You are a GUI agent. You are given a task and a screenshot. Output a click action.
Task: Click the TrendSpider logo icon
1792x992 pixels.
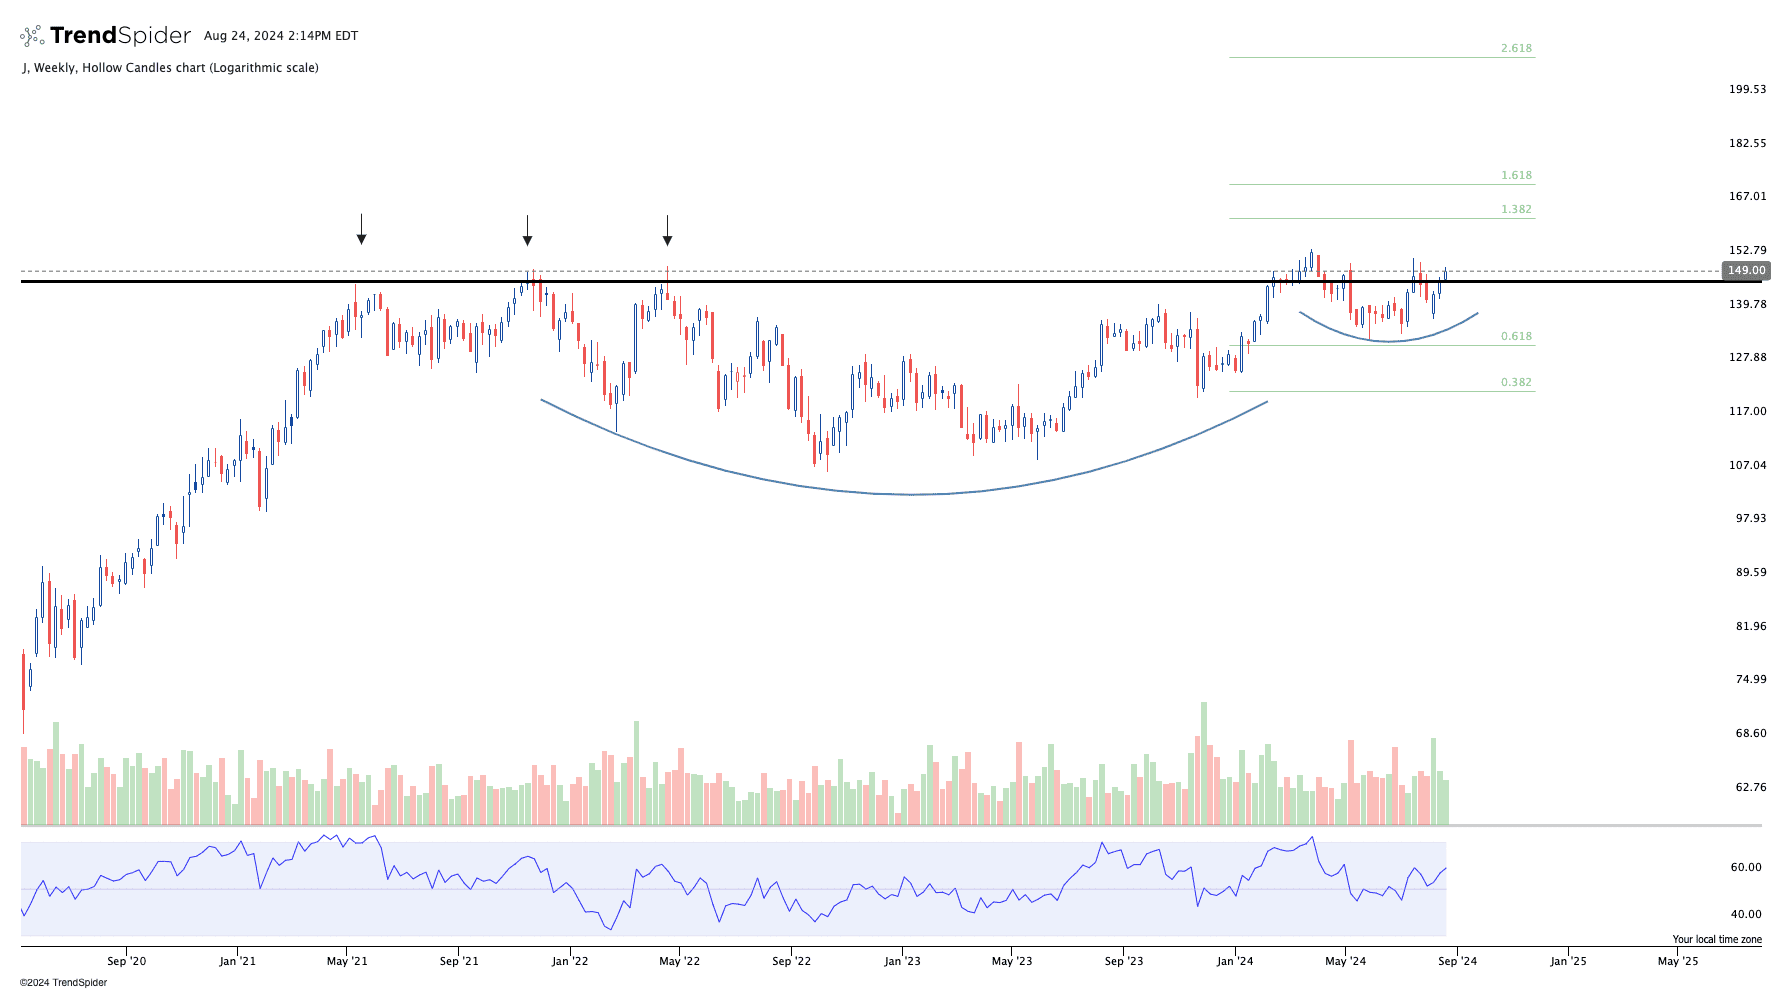[32, 36]
